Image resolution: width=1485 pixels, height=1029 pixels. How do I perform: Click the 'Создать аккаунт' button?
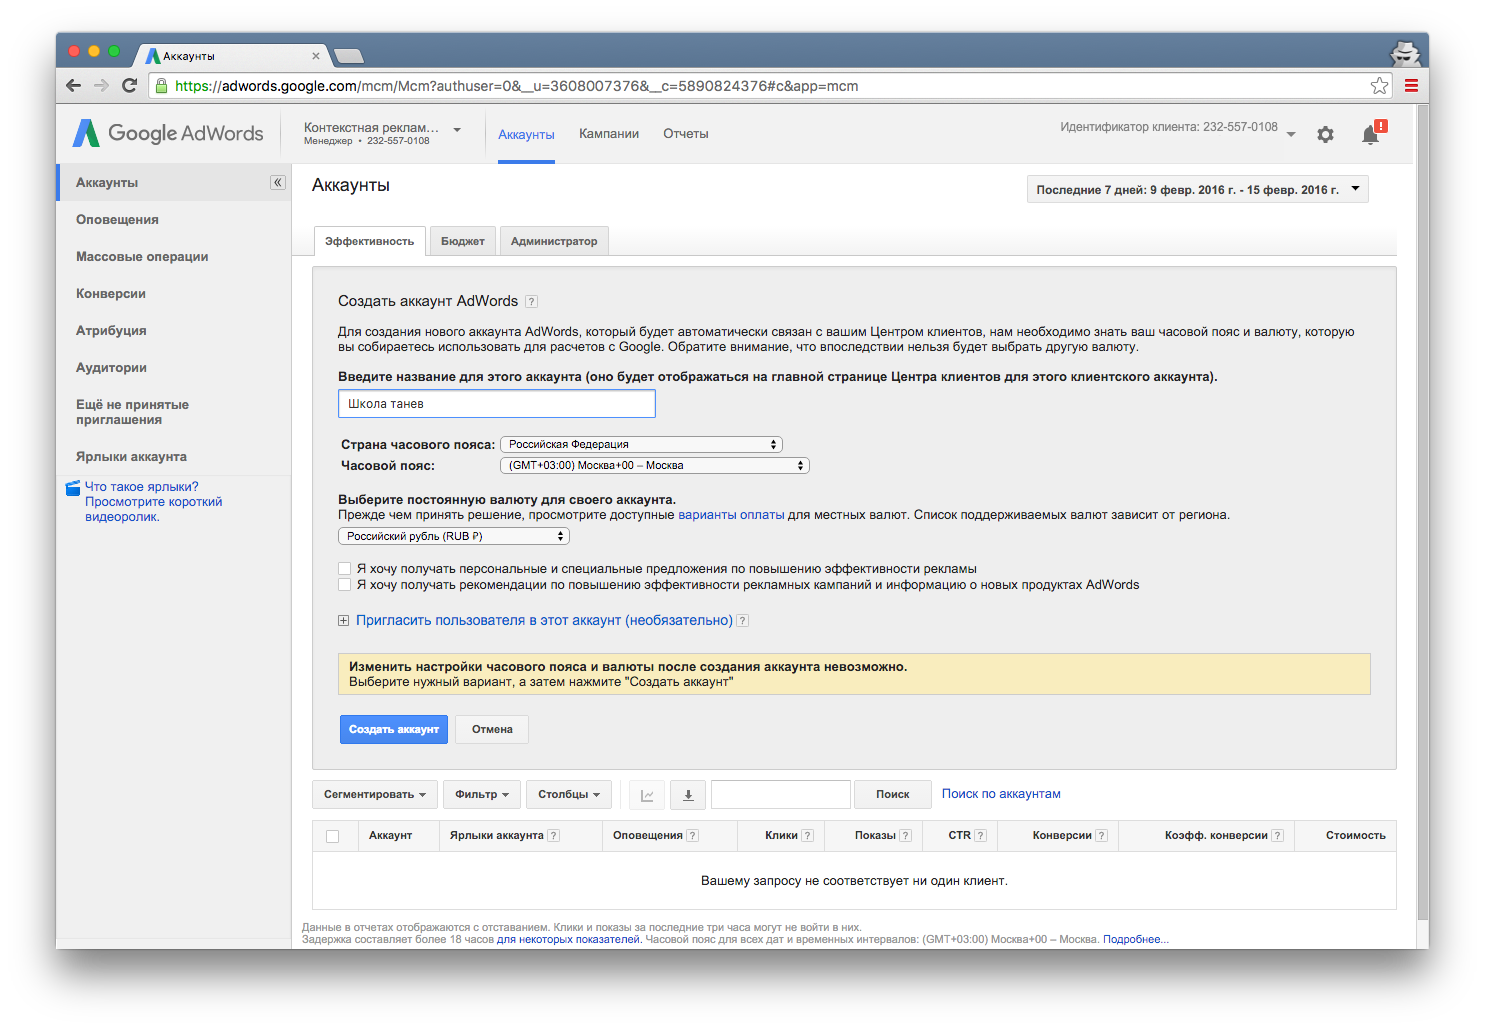point(394,730)
